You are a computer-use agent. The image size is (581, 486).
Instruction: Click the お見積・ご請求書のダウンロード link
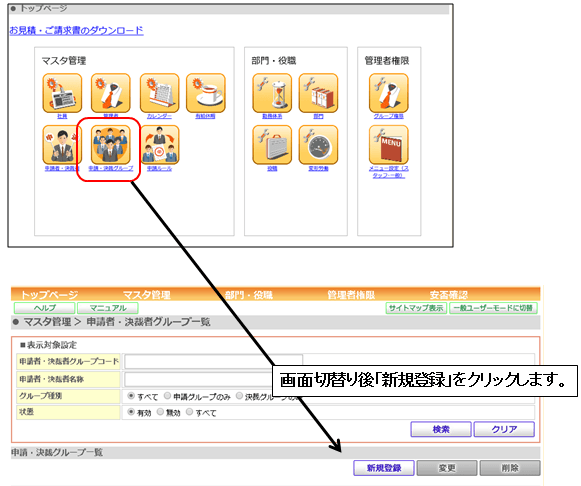pos(76,30)
